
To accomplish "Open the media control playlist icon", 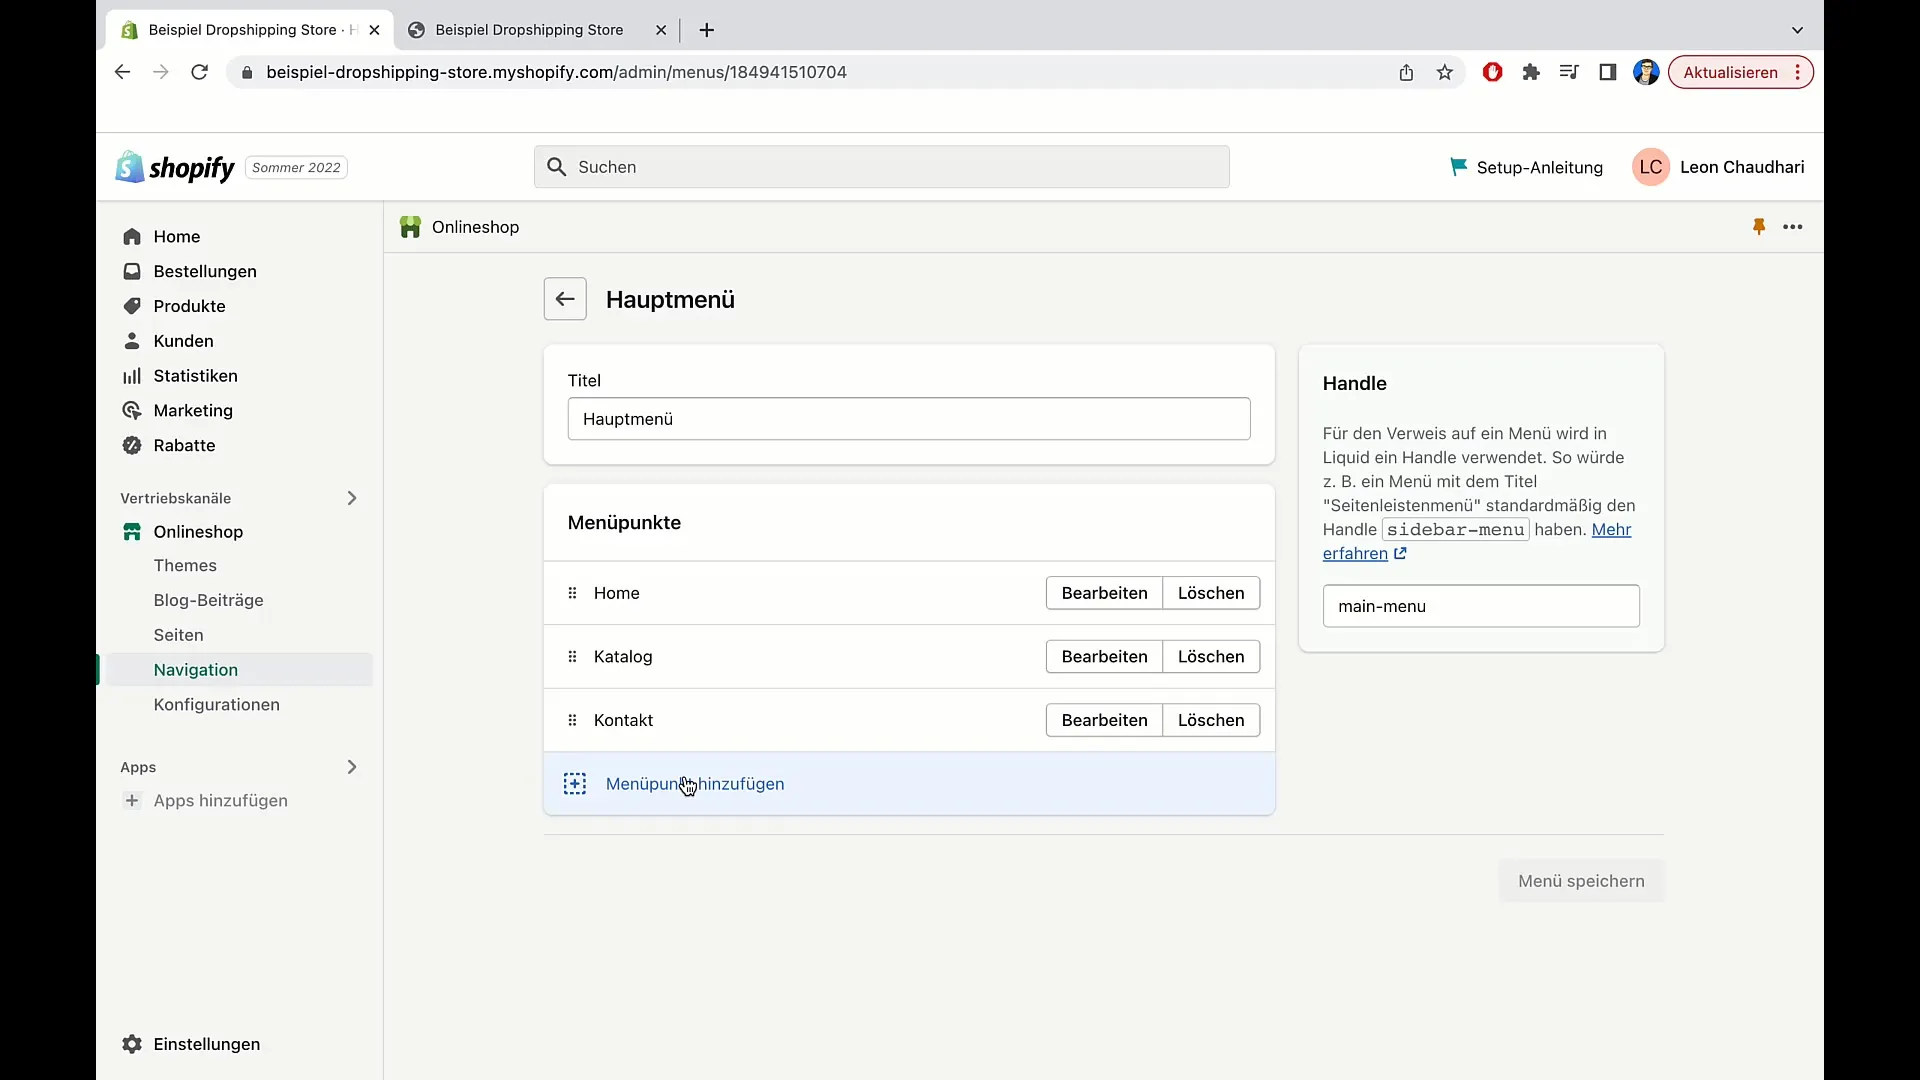I will (1568, 72).
